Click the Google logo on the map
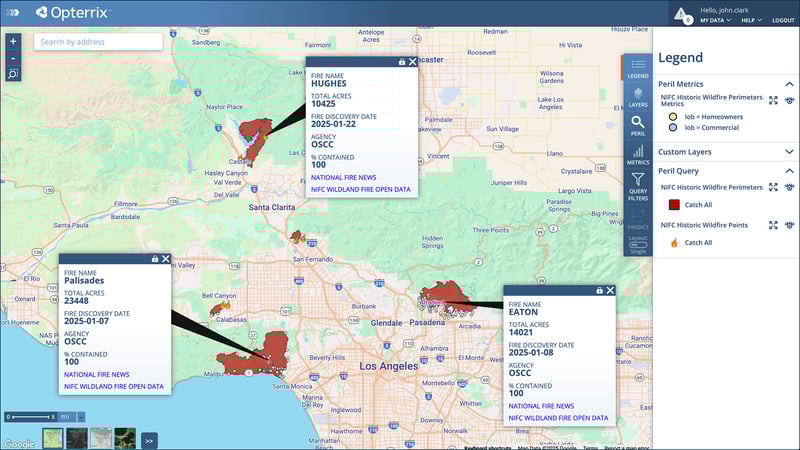 [19, 444]
